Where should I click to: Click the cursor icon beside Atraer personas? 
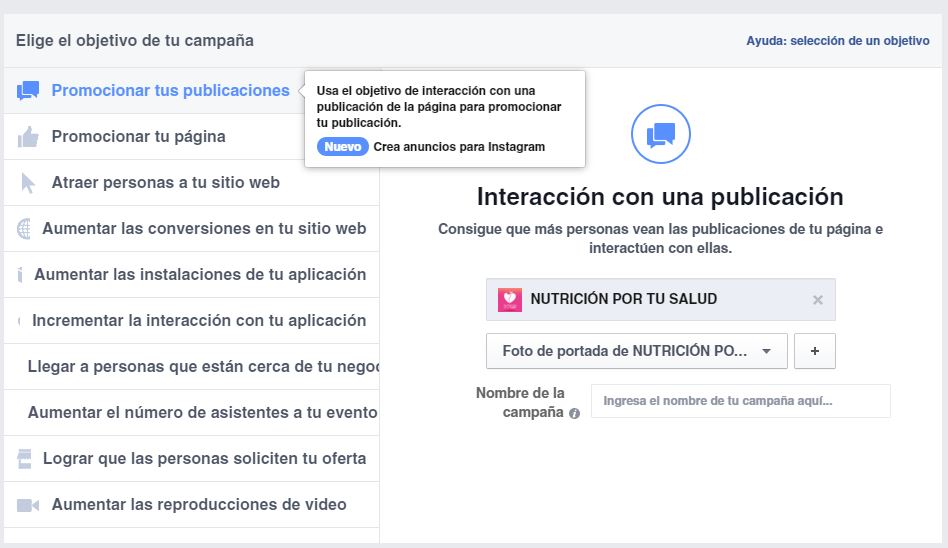coord(28,183)
